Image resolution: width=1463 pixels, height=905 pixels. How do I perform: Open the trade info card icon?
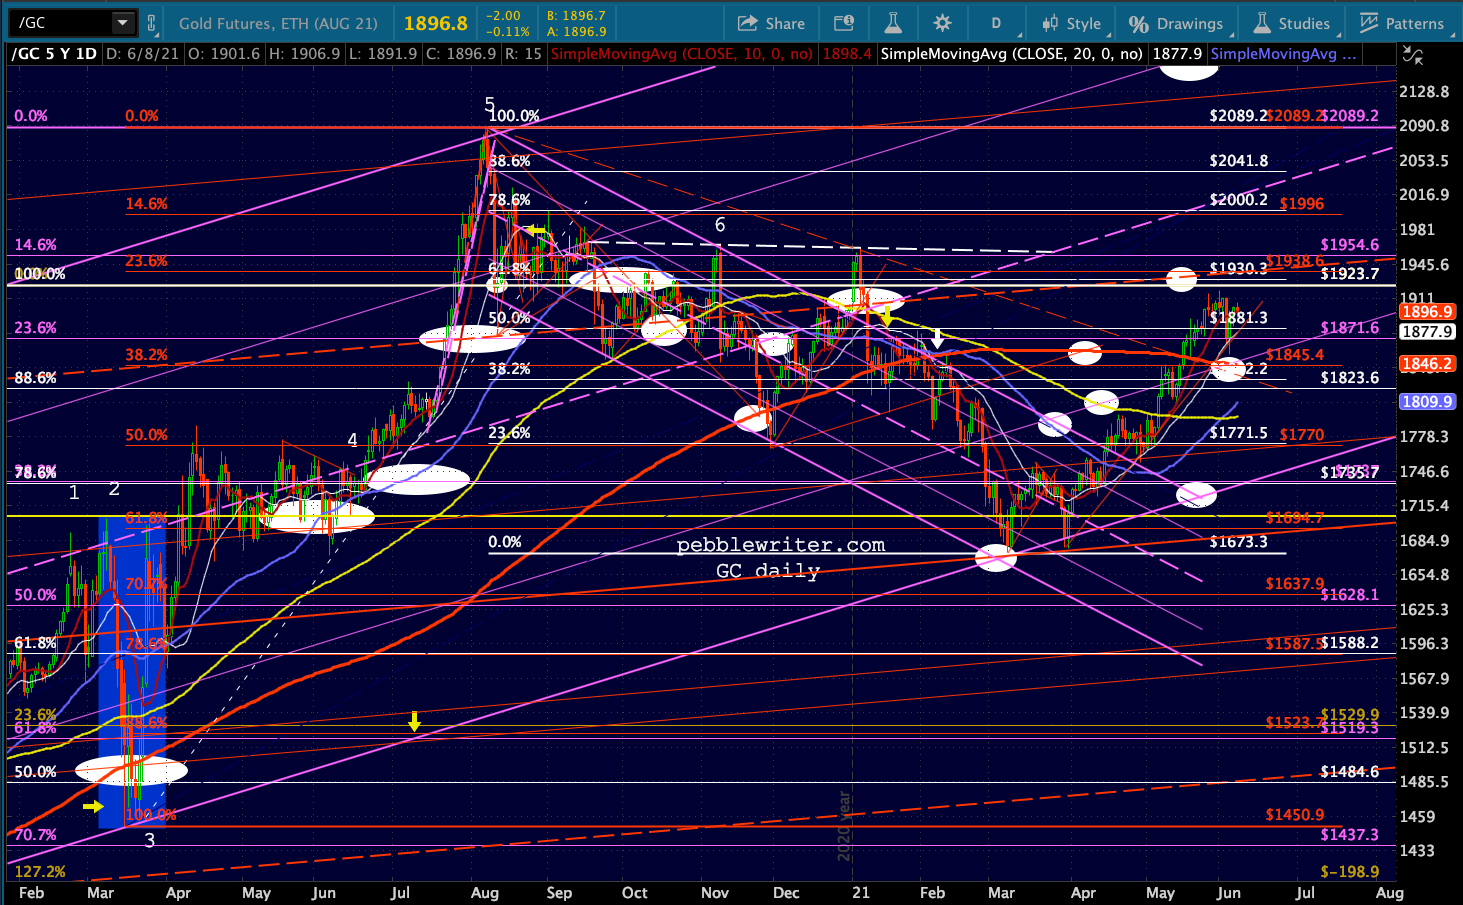point(843,23)
